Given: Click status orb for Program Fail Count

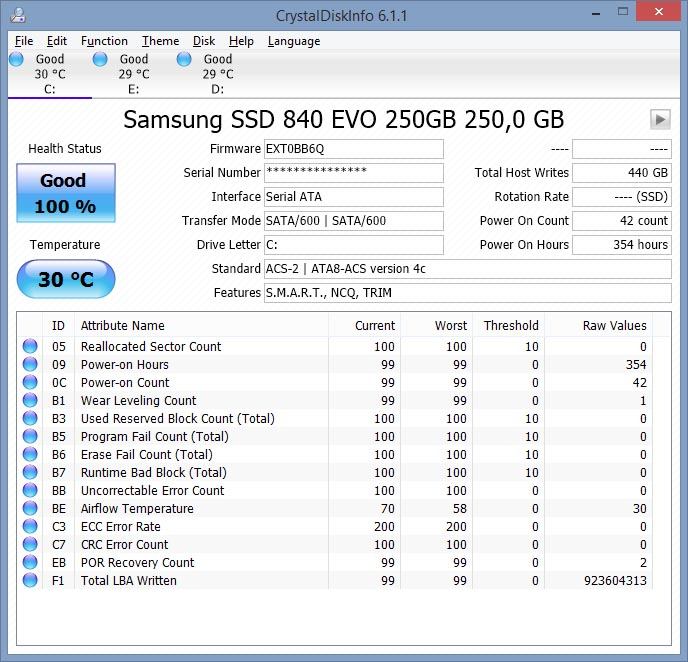Looking at the screenshot, I should click(x=30, y=436).
